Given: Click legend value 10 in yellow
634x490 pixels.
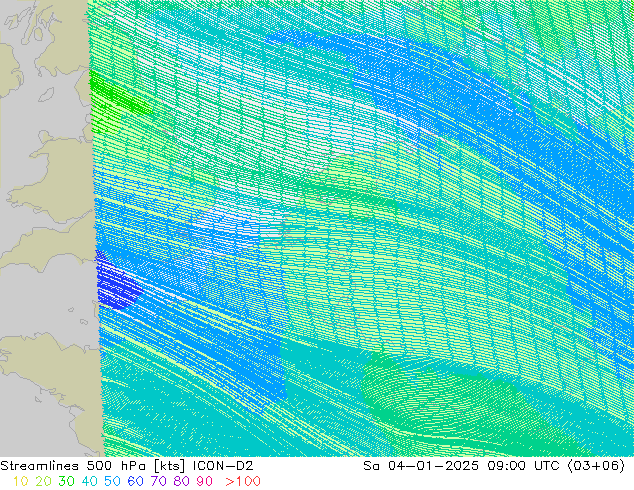Looking at the screenshot, I should point(20,481).
